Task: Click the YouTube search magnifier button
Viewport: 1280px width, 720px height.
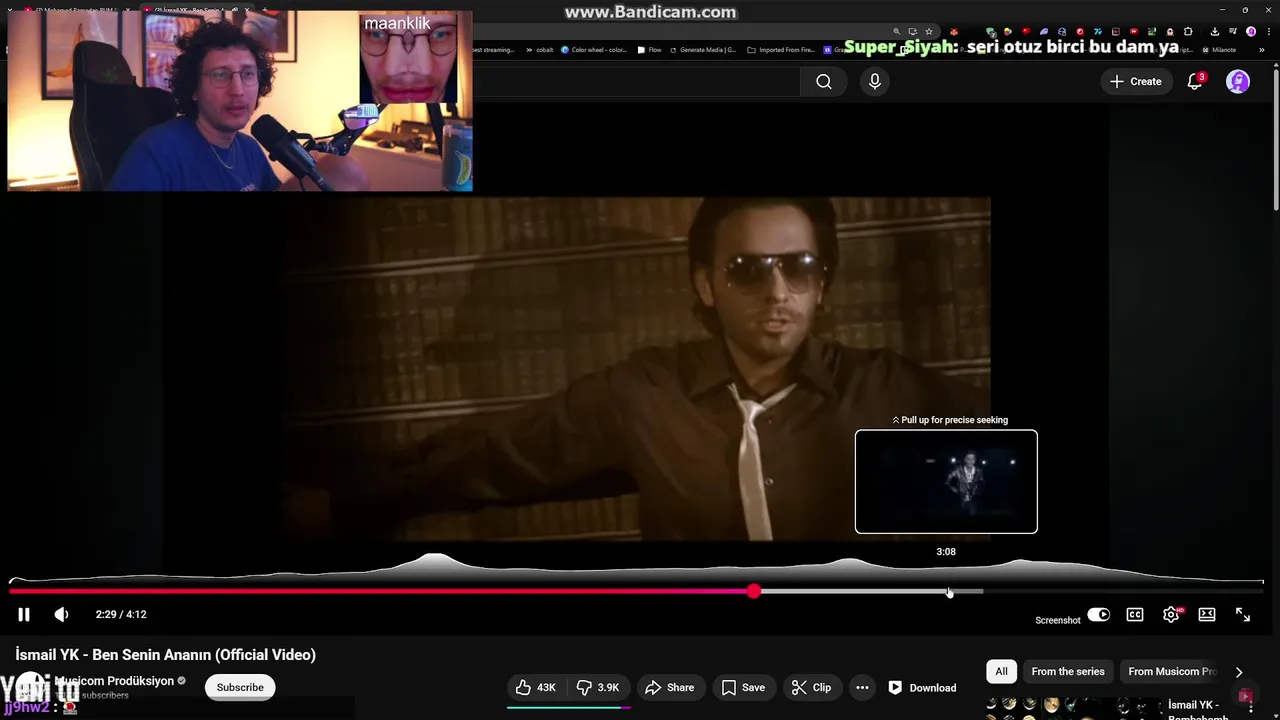Action: (x=824, y=82)
